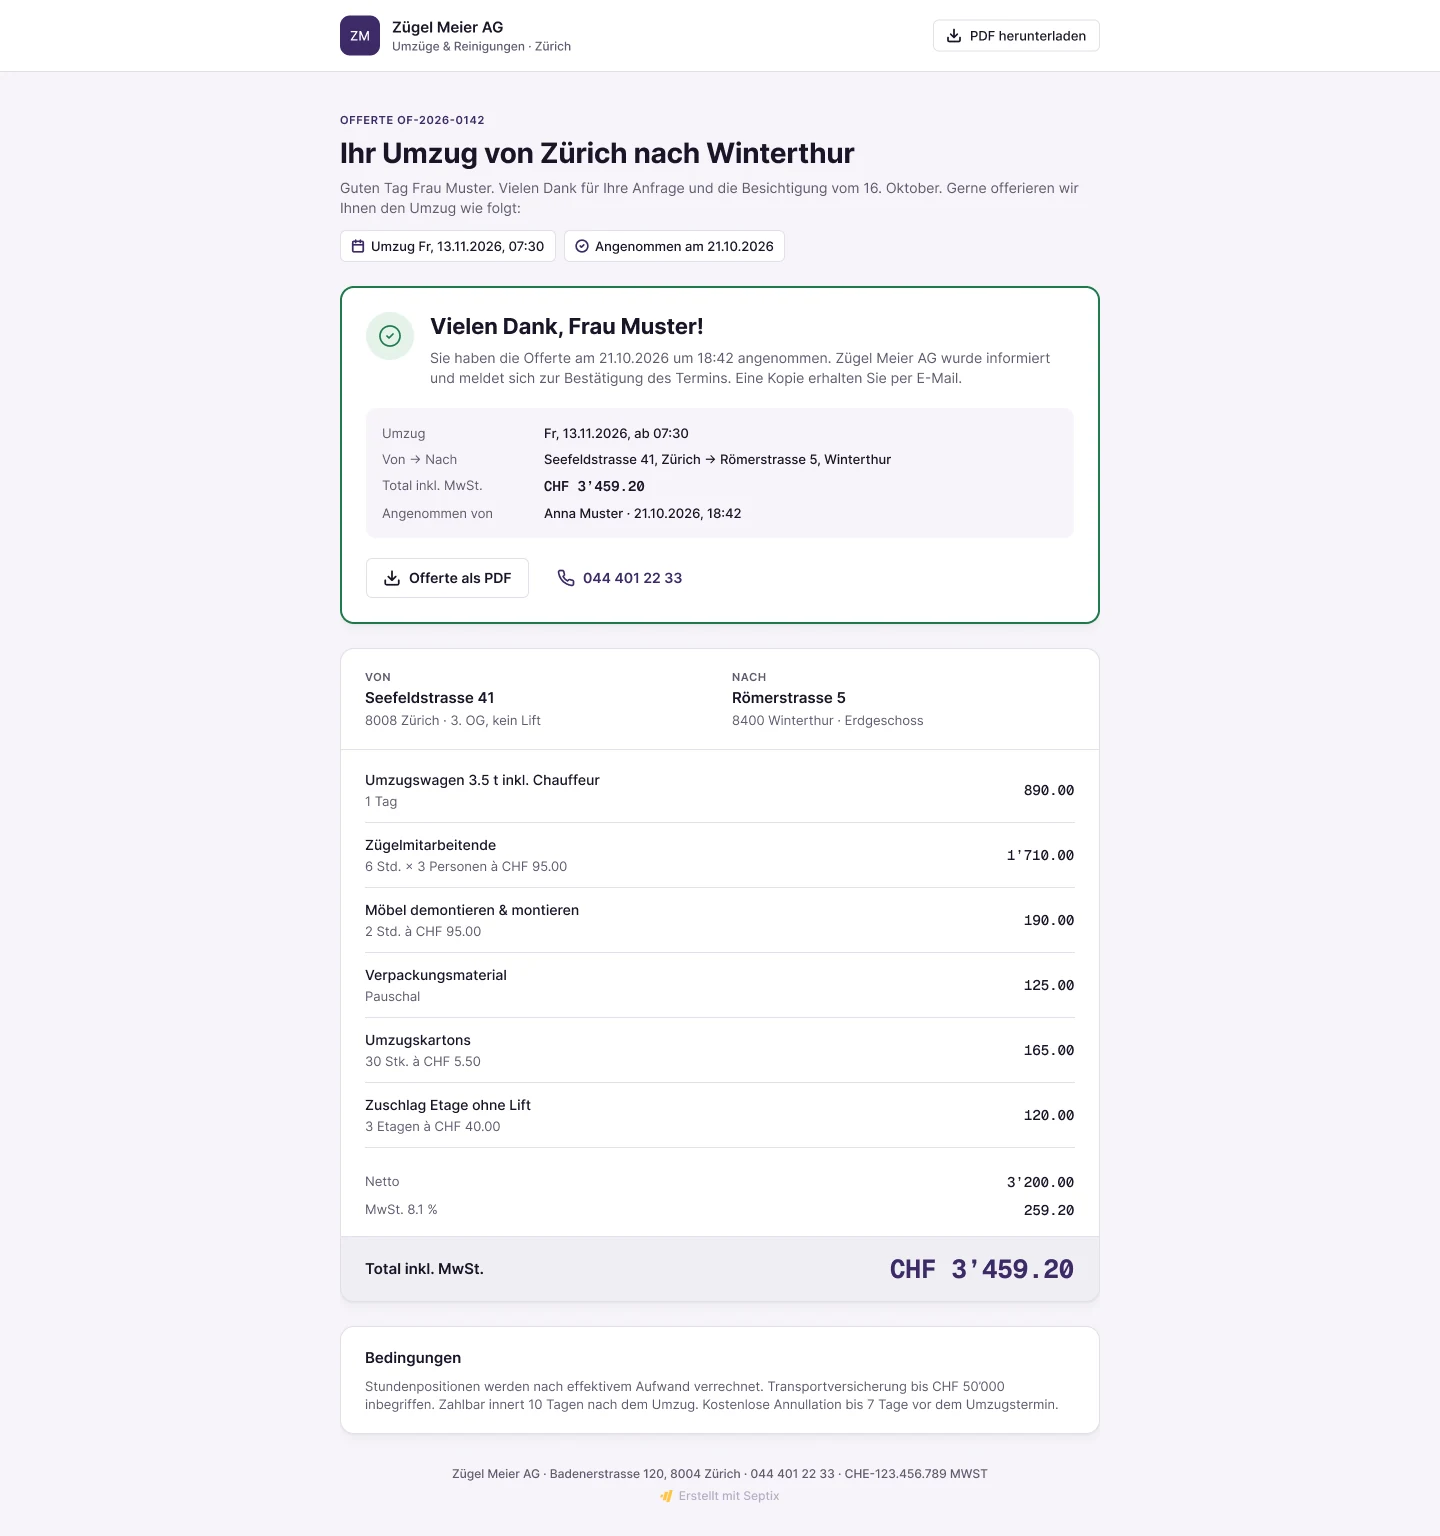The width and height of the screenshot is (1440, 1536).
Task: Click the Seefeldstrasse 41 origin address
Action: click(430, 698)
